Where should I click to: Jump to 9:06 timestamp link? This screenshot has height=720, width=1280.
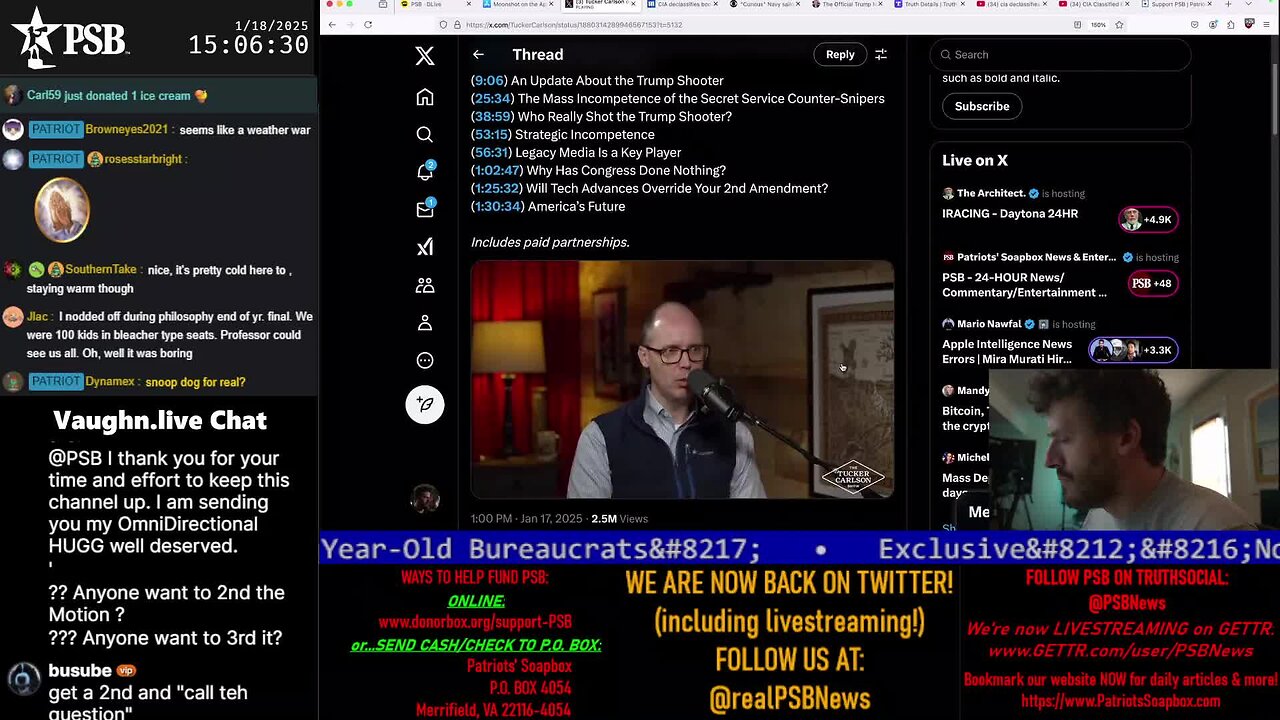(x=489, y=80)
